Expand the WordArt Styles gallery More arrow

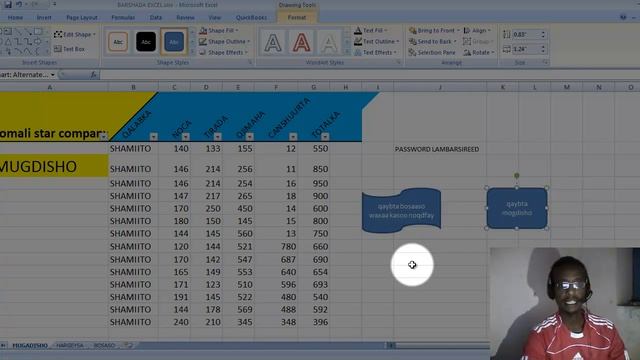point(347,52)
